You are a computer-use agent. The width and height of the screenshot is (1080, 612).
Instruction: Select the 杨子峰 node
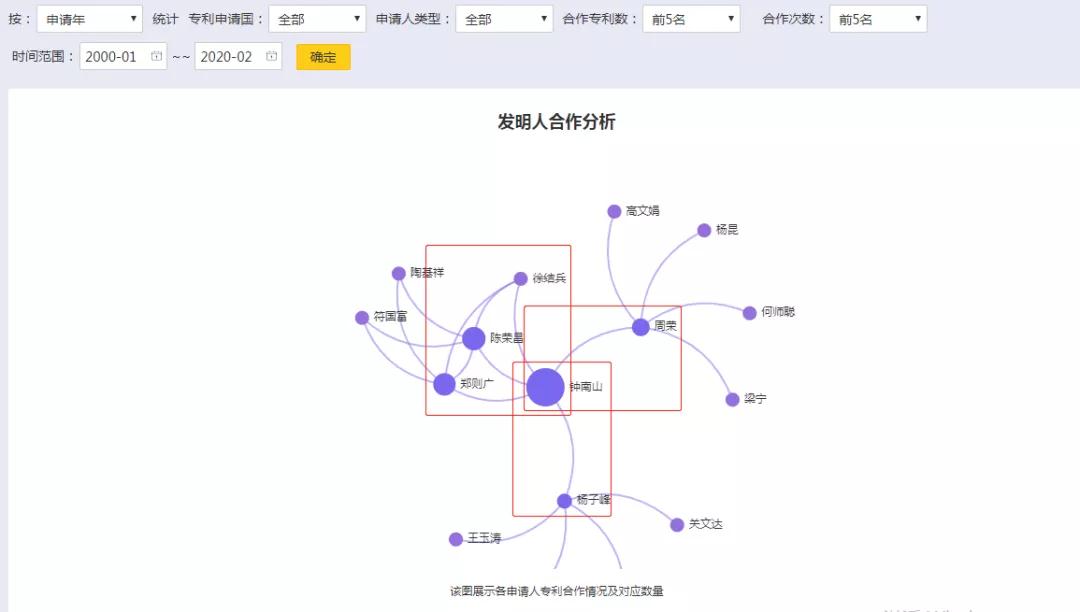(562, 499)
